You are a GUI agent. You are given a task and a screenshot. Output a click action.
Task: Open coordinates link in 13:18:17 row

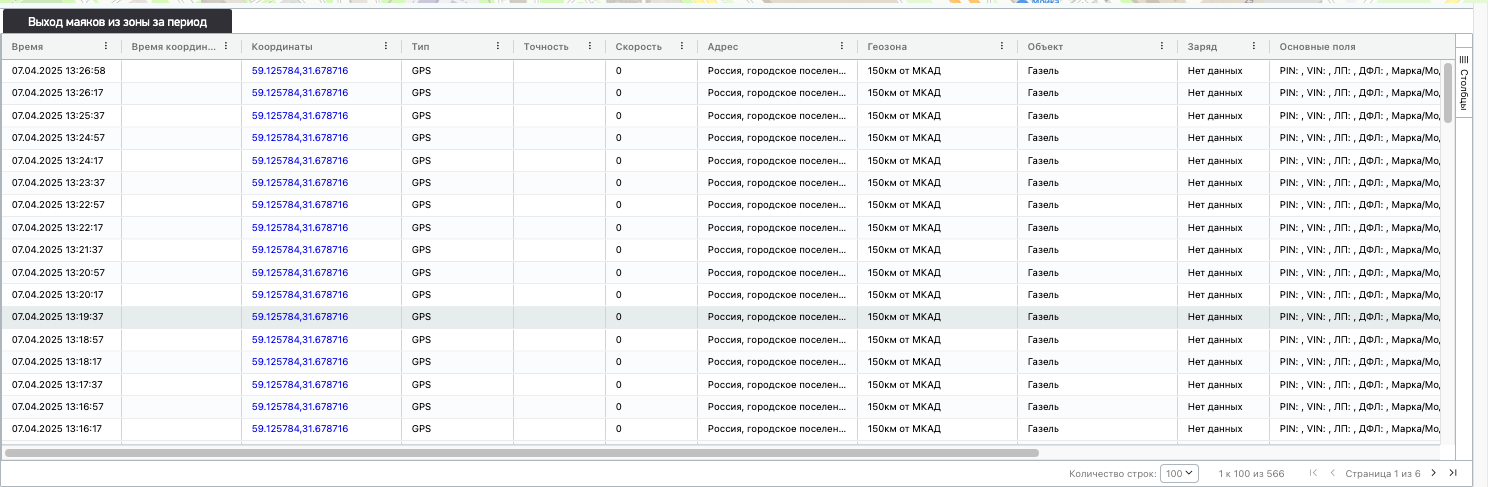pos(300,361)
